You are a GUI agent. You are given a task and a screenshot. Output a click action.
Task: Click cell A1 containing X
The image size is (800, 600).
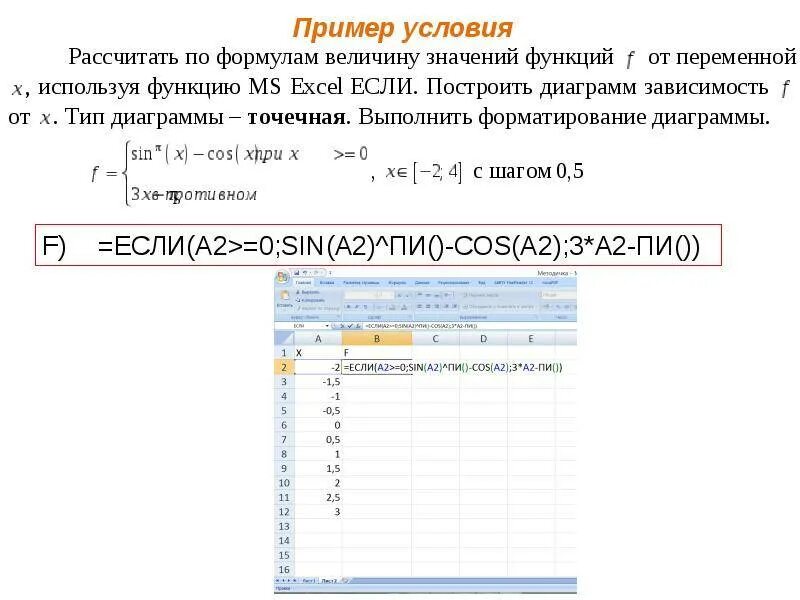pos(318,353)
